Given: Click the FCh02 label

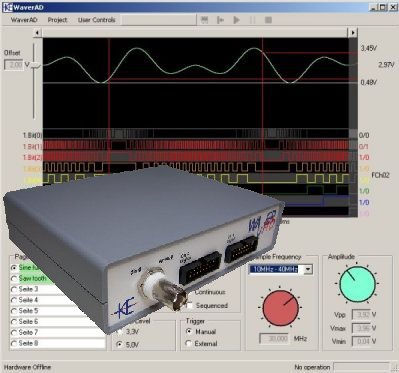Looking at the screenshot, I should click(380, 175).
